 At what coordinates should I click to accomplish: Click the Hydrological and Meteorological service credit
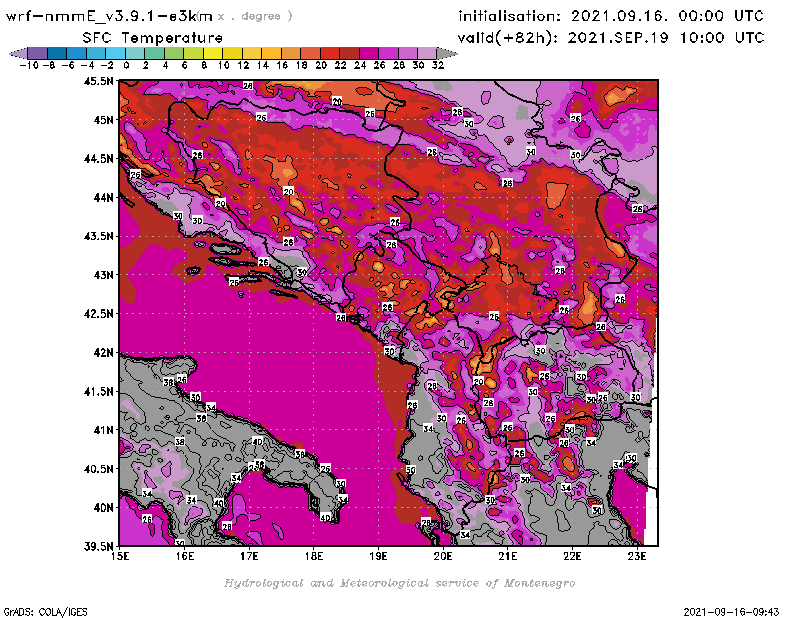pyautogui.click(x=399, y=583)
